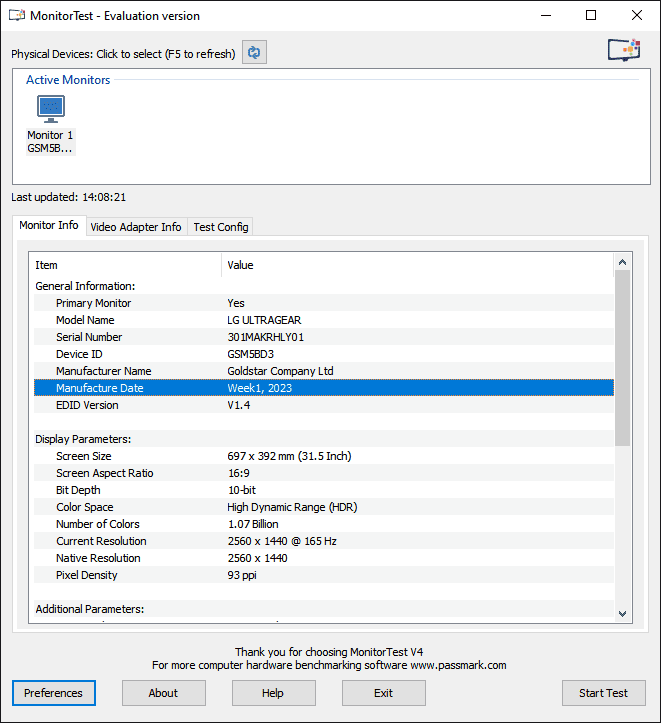Image resolution: width=661 pixels, height=723 pixels.
Task: Select the Device ID row
Action: [x=324, y=354]
